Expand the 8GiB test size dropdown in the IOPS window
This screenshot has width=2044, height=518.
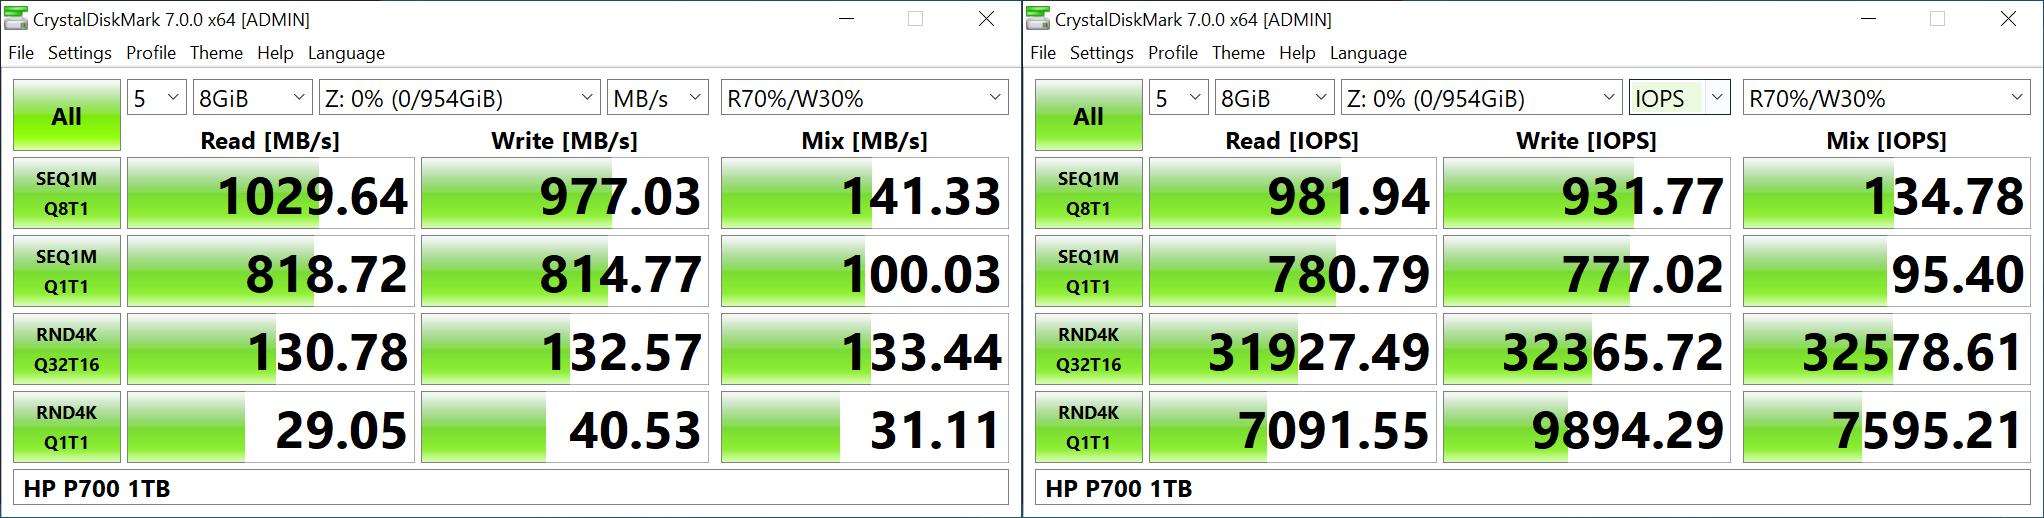(1274, 98)
